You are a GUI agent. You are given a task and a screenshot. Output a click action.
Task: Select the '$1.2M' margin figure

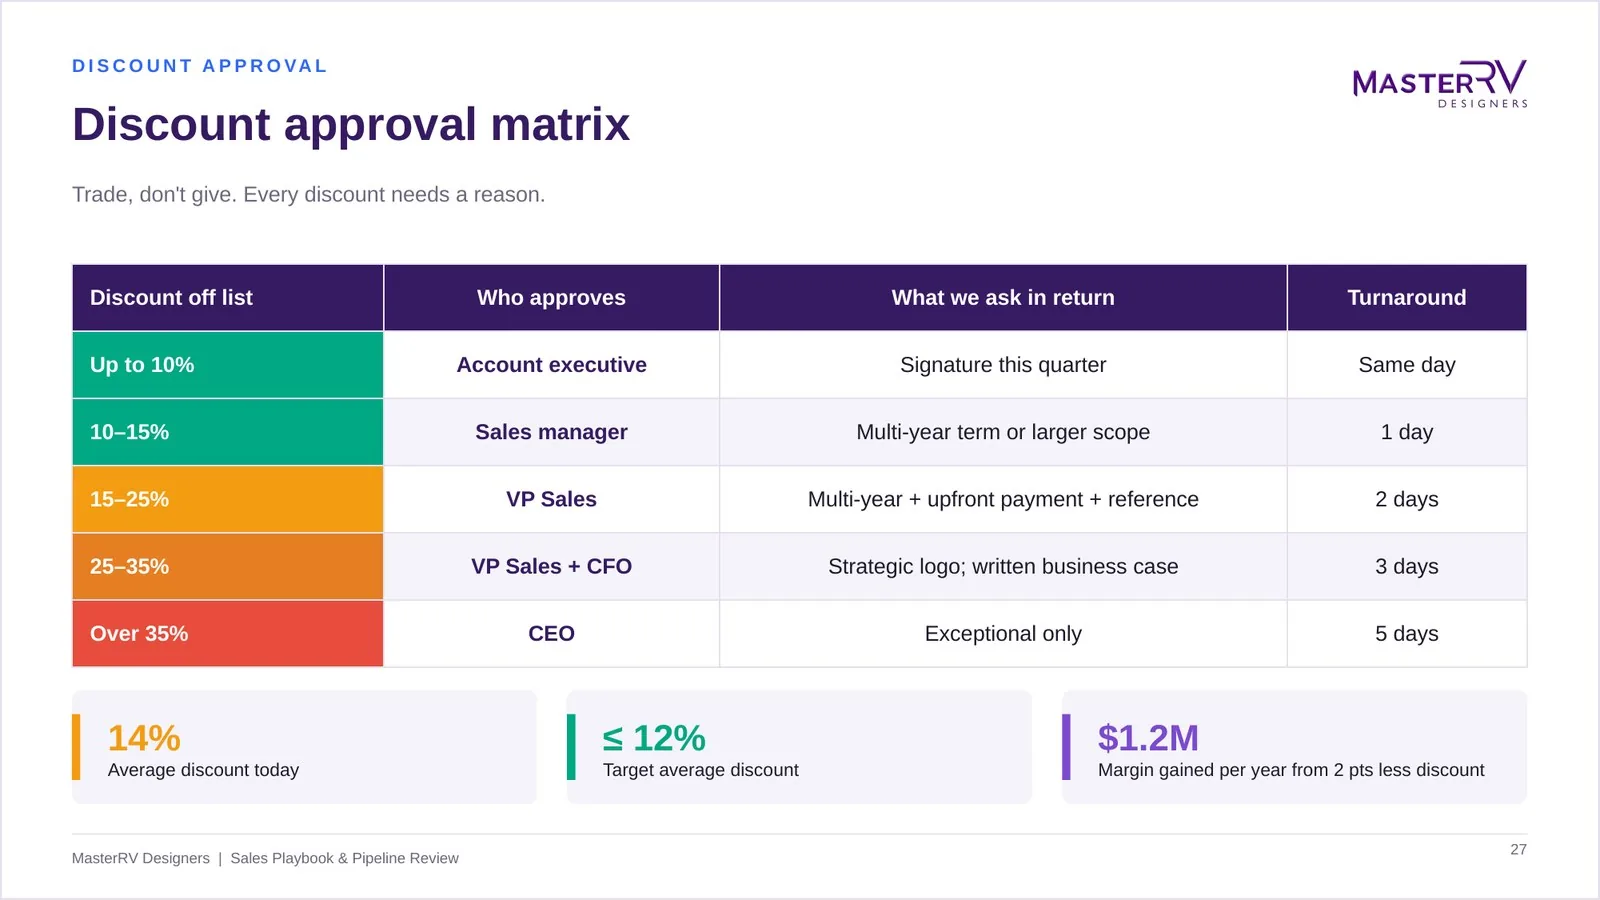(1148, 738)
